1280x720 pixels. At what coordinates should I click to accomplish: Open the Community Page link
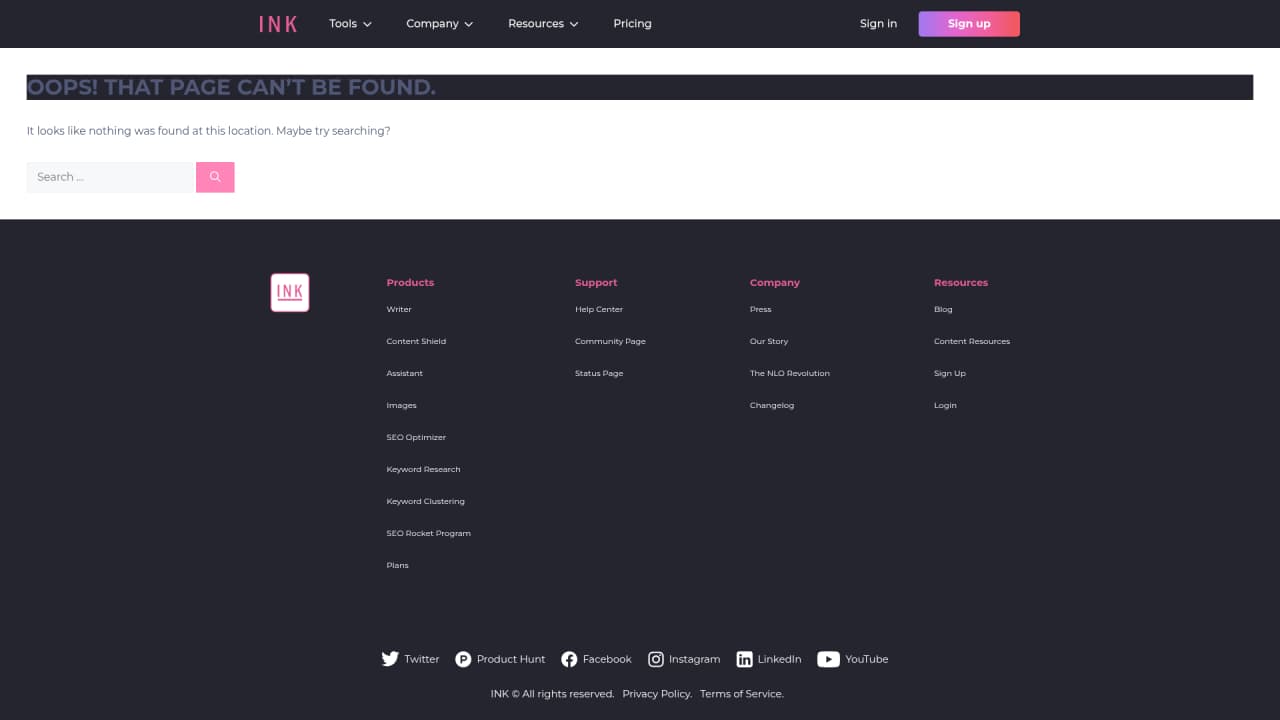[x=610, y=341]
